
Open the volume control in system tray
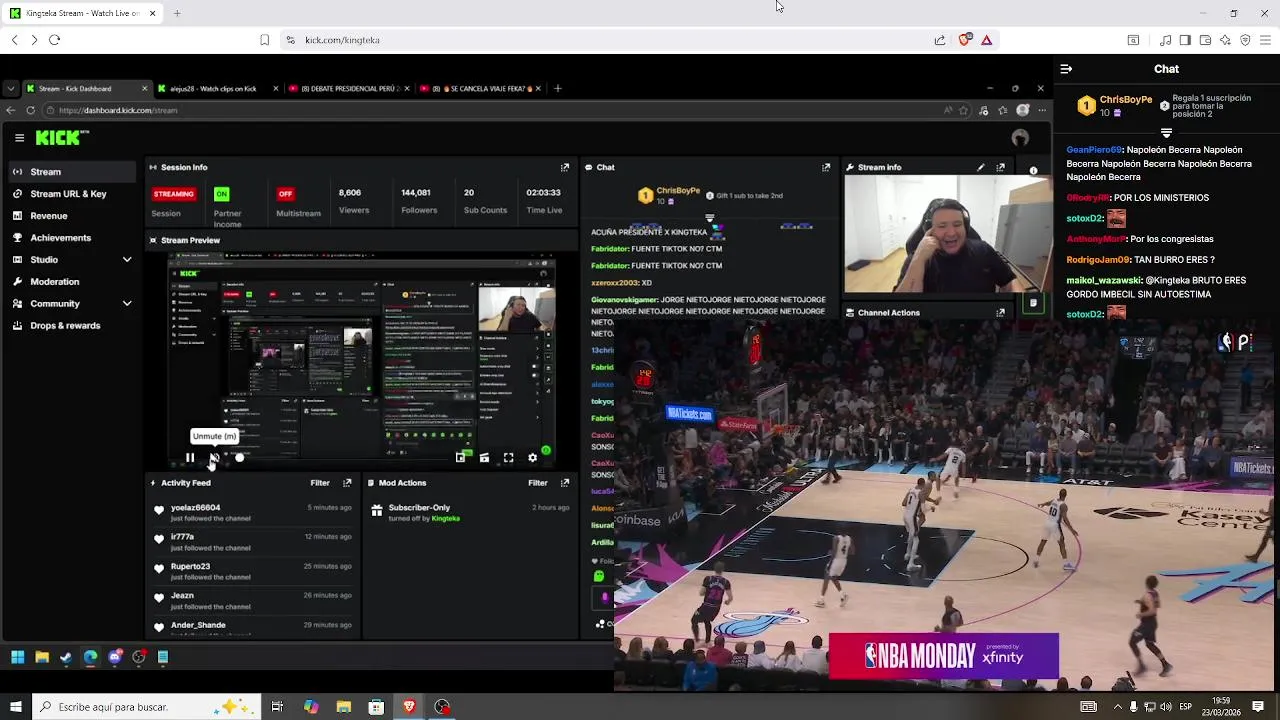click(1165, 707)
